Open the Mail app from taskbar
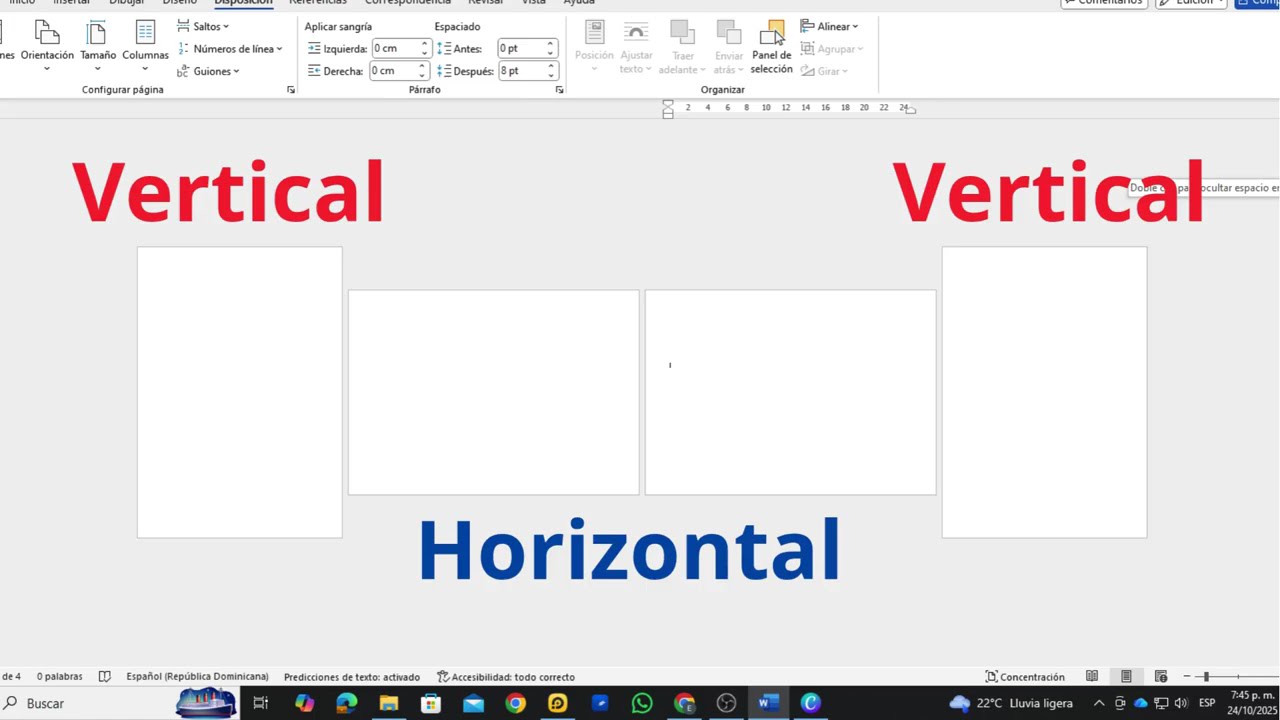Image resolution: width=1280 pixels, height=720 pixels. pos(473,704)
